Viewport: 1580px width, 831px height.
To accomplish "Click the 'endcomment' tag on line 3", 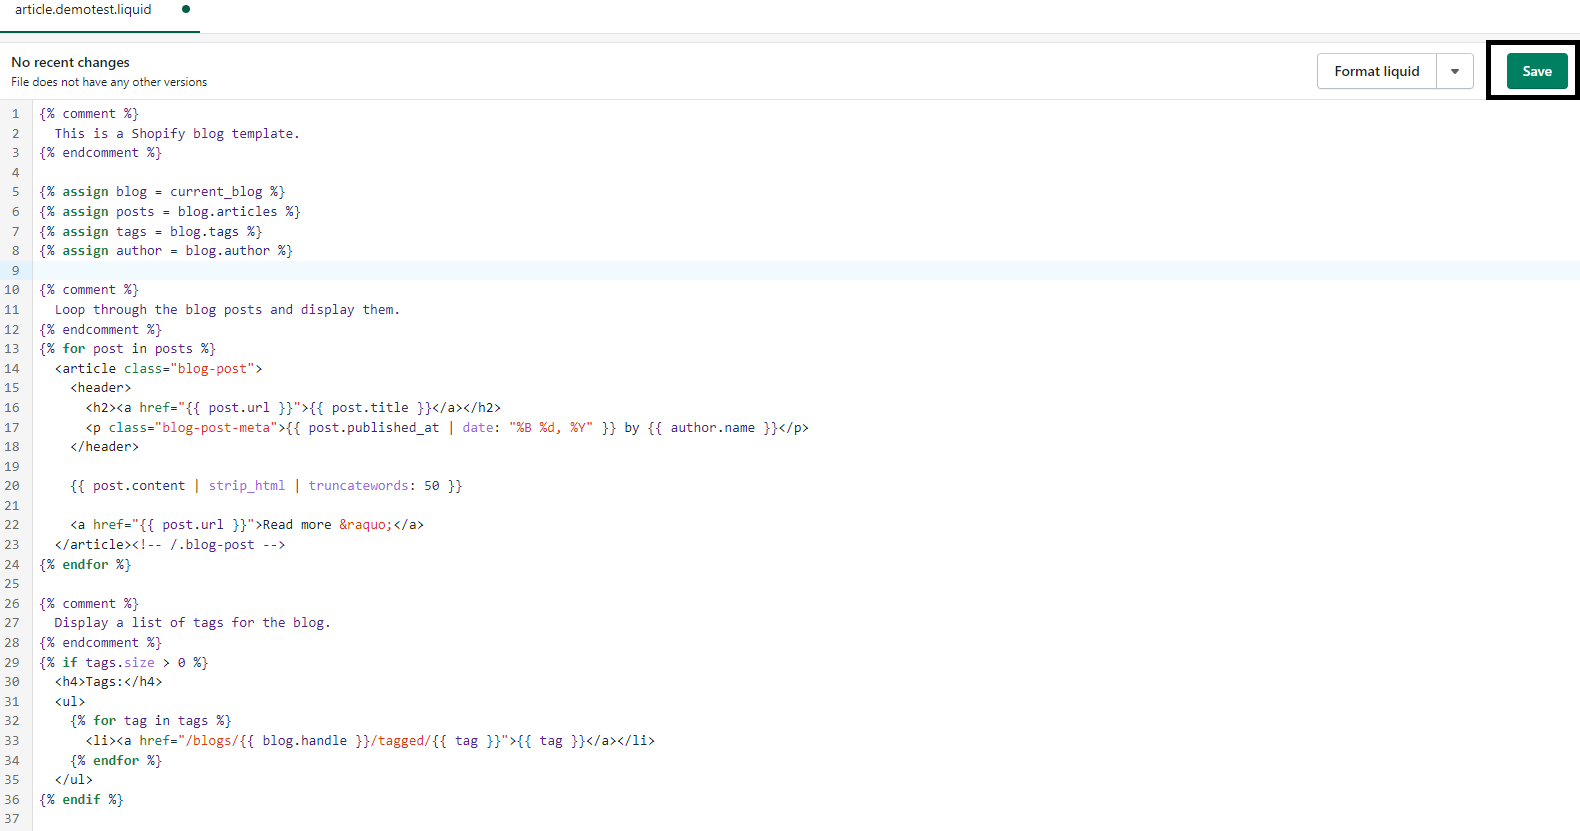I will pyautogui.click(x=100, y=153).
